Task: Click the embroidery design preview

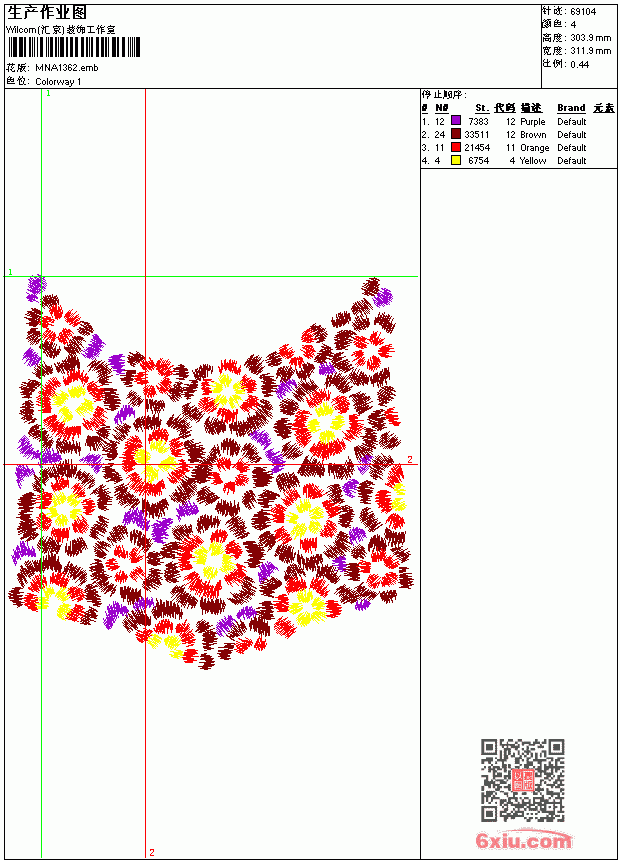Action: pos(211,472)
